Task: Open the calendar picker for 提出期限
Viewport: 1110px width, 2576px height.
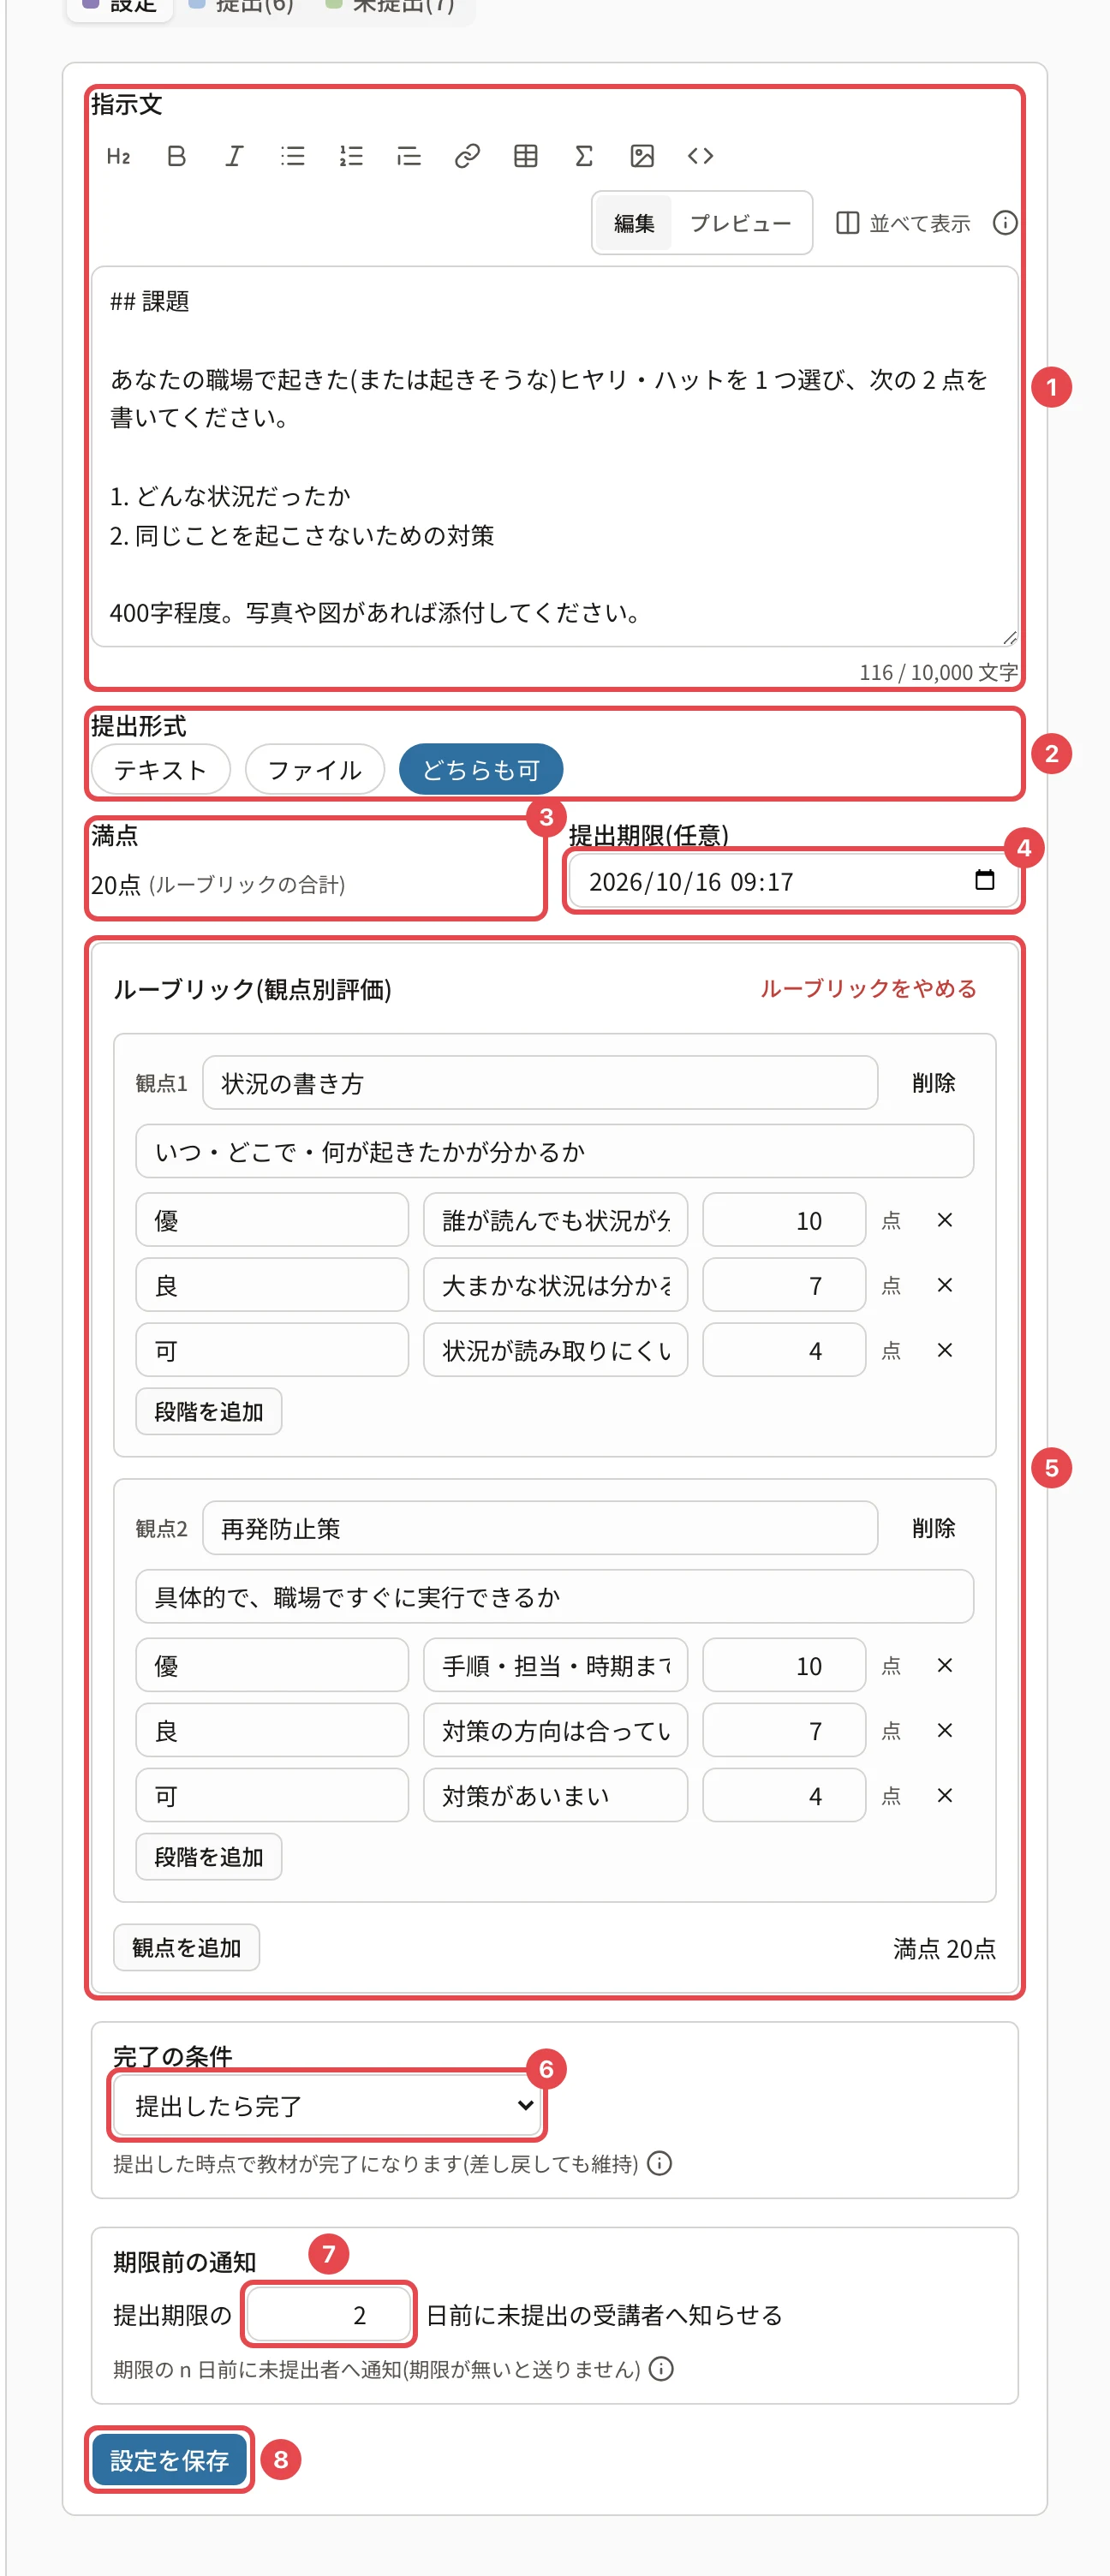Action: pyautogui.click(x=984, y=880)
